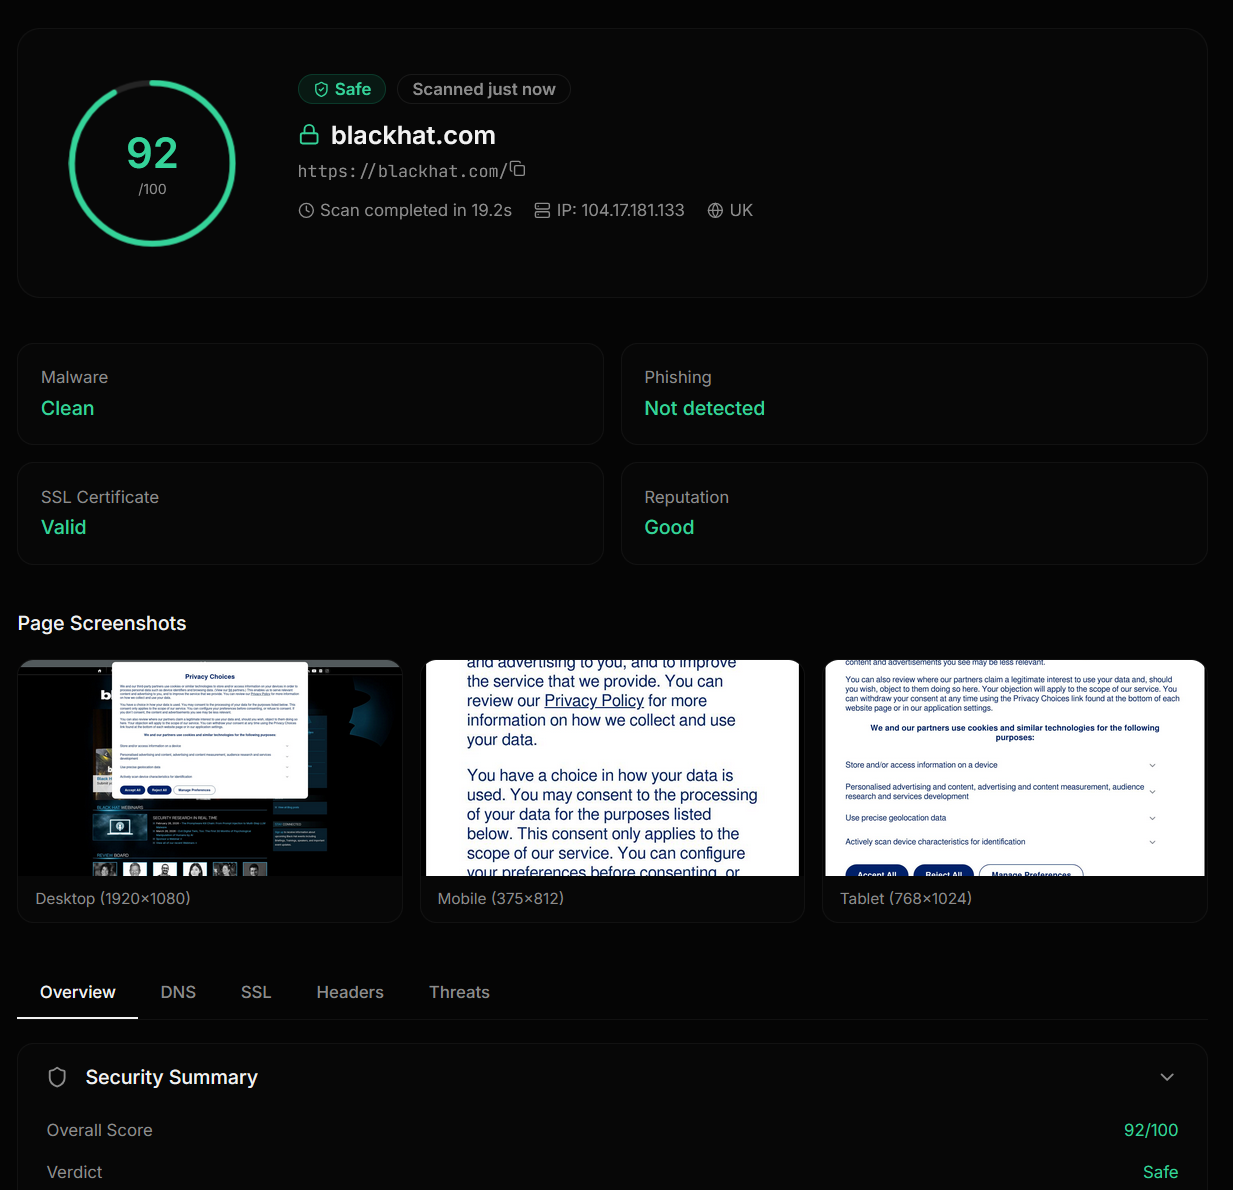The height and width of the screenshot is (1190, 1233).
Task: Open the Desktop 1920×1080 screenshot
Action: (x=210, y=768)
